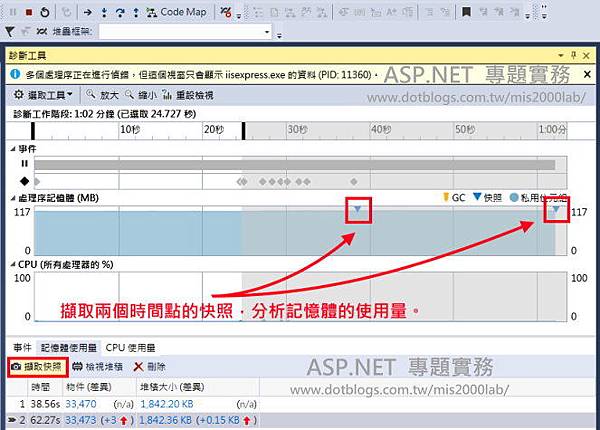Open the (+3) object difference link

click(x=117, y=420)
